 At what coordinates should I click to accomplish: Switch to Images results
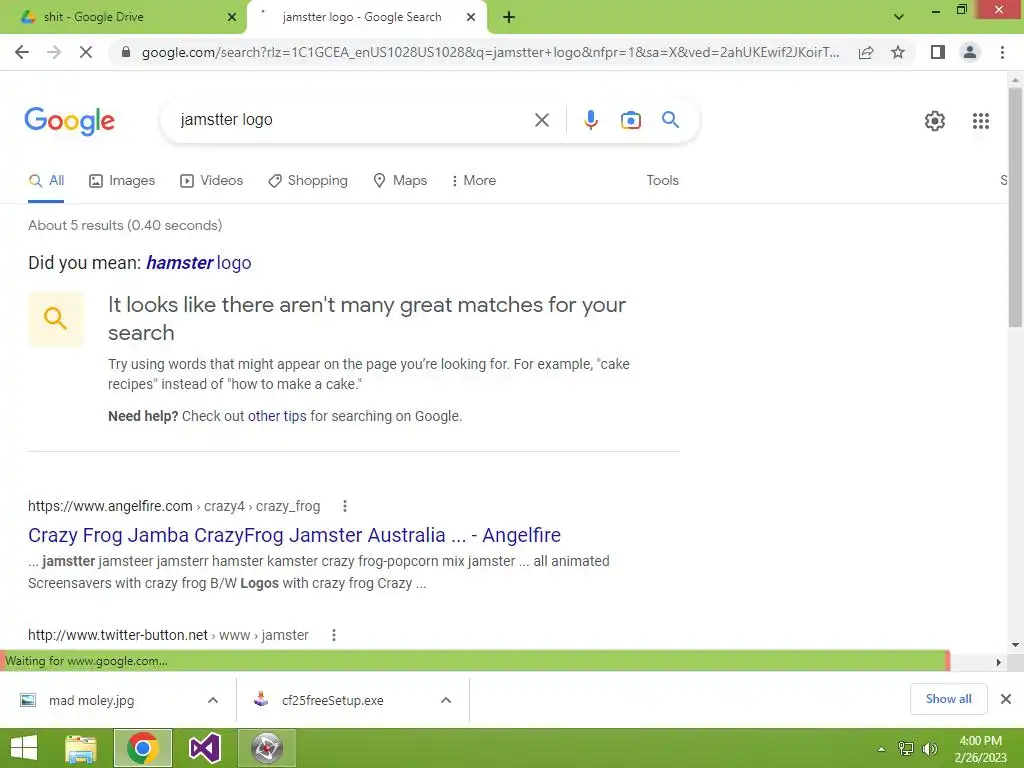click(x=122, y=180)
